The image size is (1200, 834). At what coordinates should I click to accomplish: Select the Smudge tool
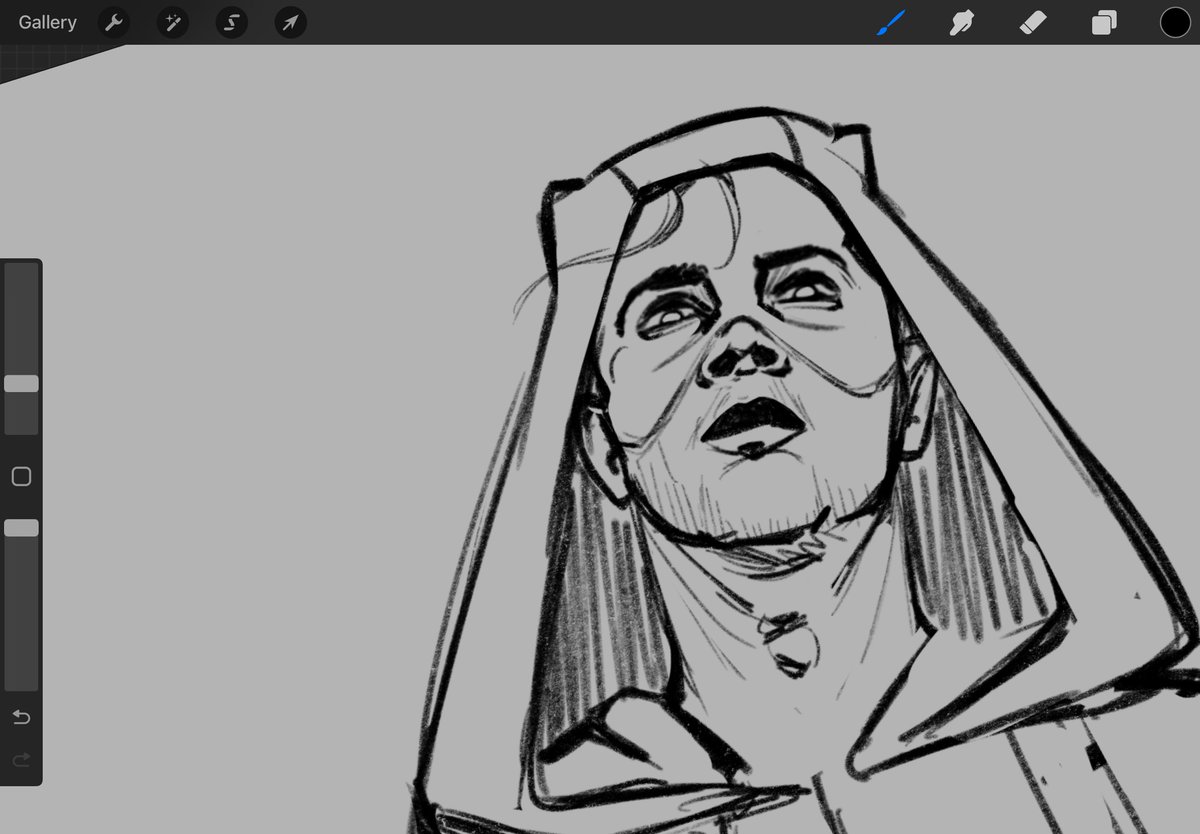click(x=961, y=22)
